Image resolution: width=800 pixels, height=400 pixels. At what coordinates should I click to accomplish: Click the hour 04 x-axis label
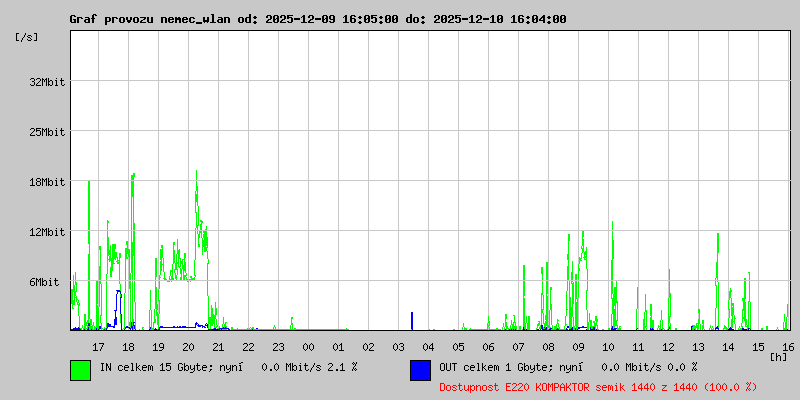[429, 347]
